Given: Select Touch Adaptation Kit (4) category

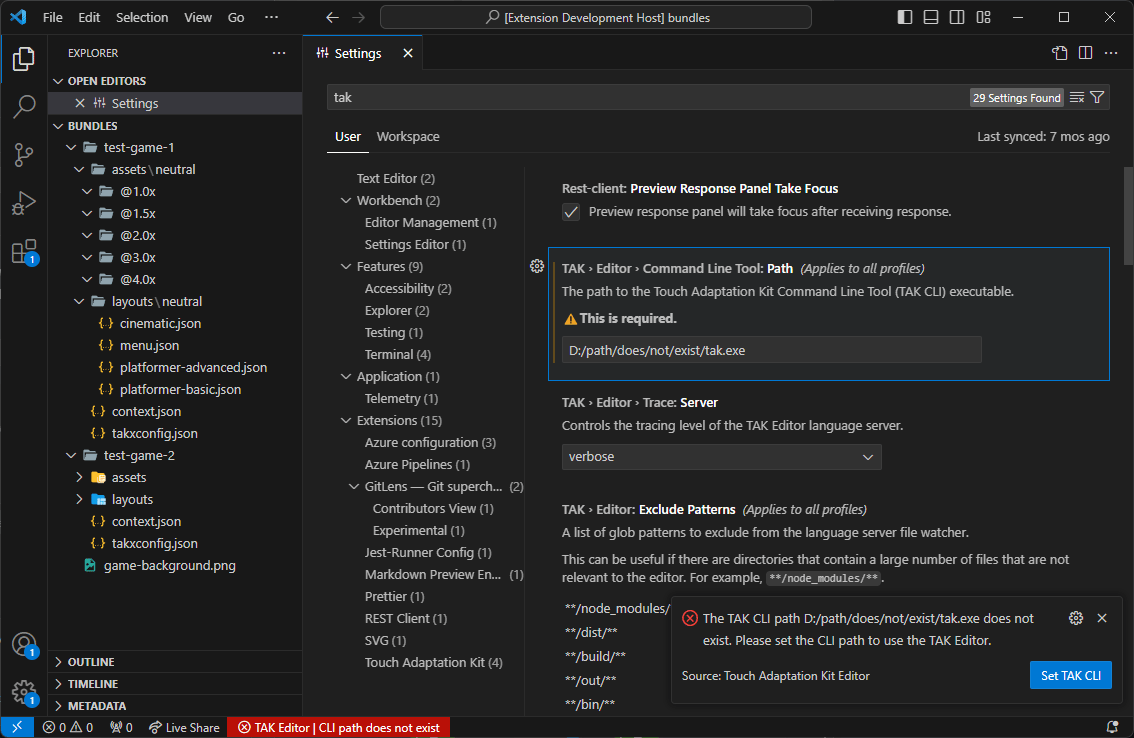Looking at the screenshot, I should pos(433,663).
